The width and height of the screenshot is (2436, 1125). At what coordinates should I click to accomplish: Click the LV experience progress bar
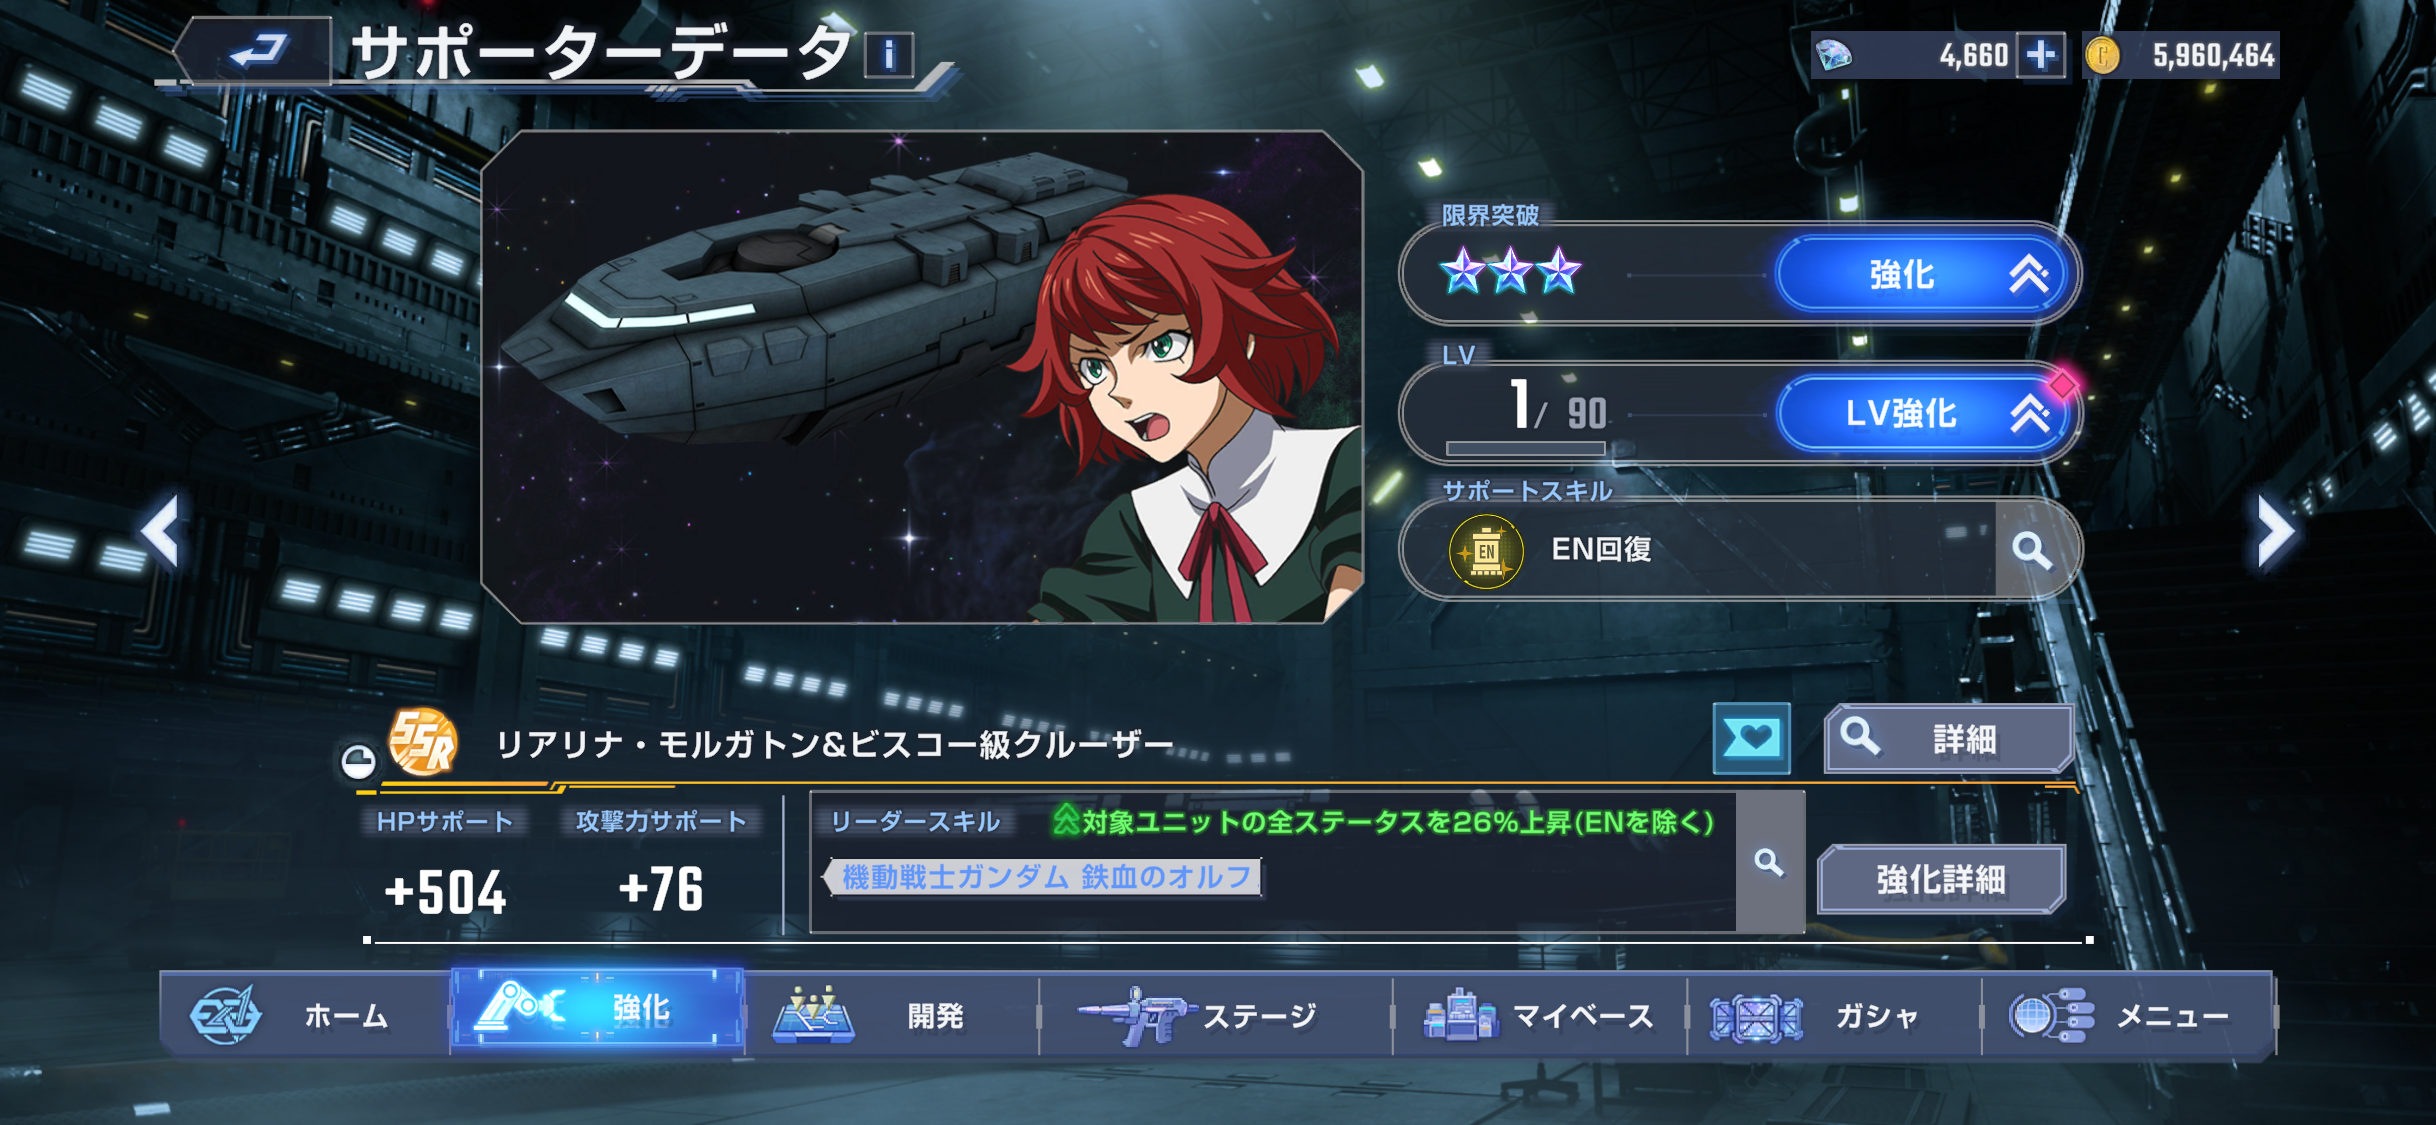1525,448
